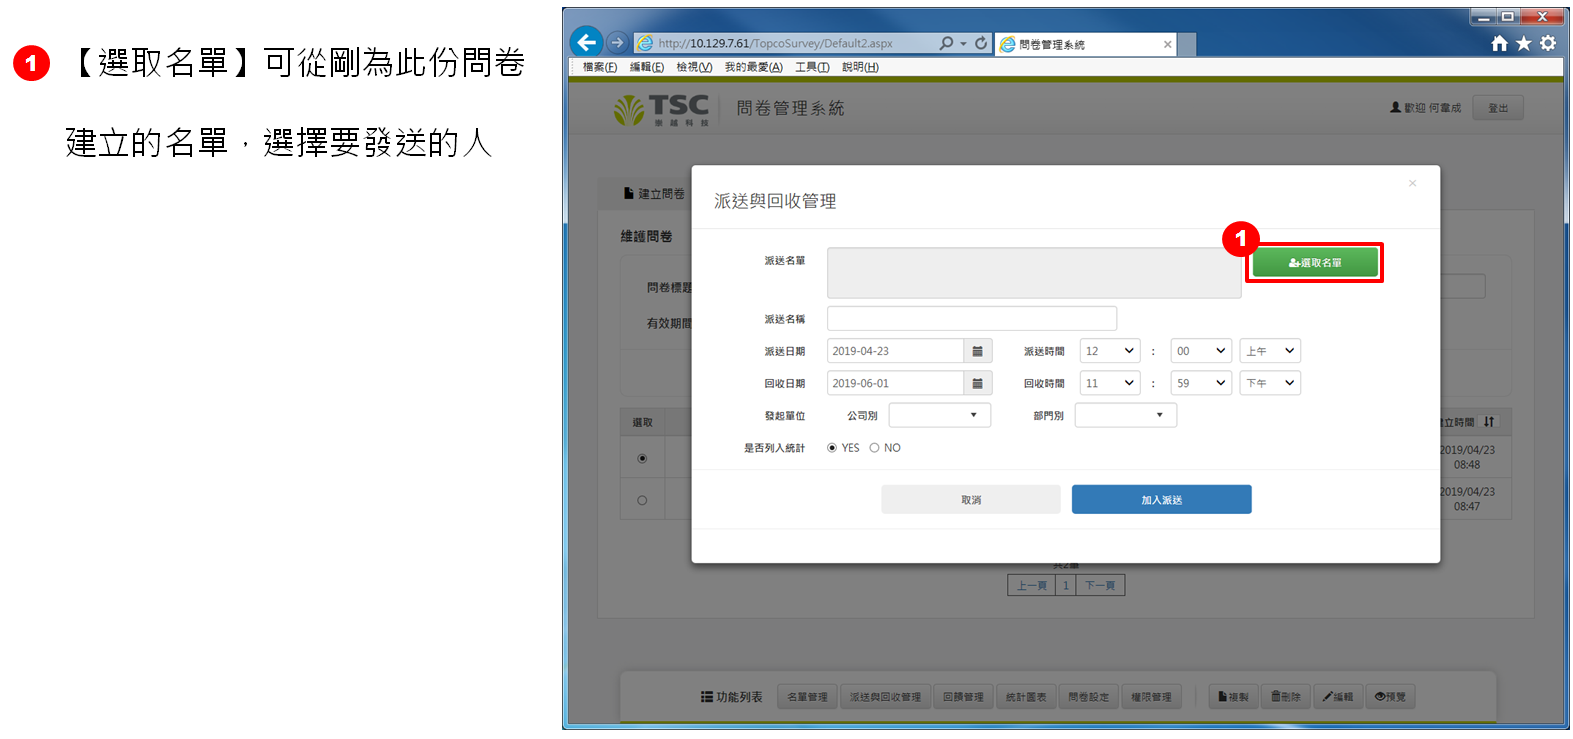Expand the 公司別 dropdown
Image resolution: width=1573 pixels, height=739 pixels.
click(939, 415)
